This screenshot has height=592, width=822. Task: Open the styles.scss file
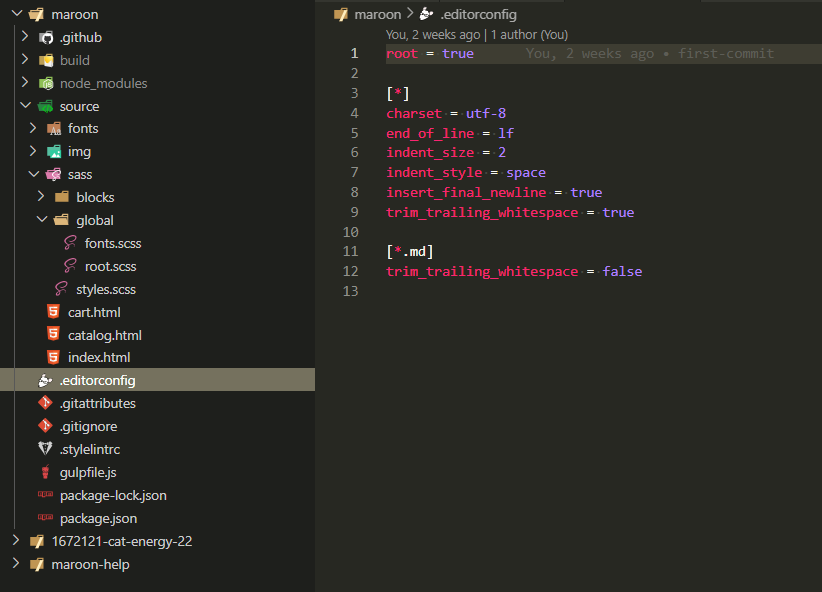(x=106, y=289)
